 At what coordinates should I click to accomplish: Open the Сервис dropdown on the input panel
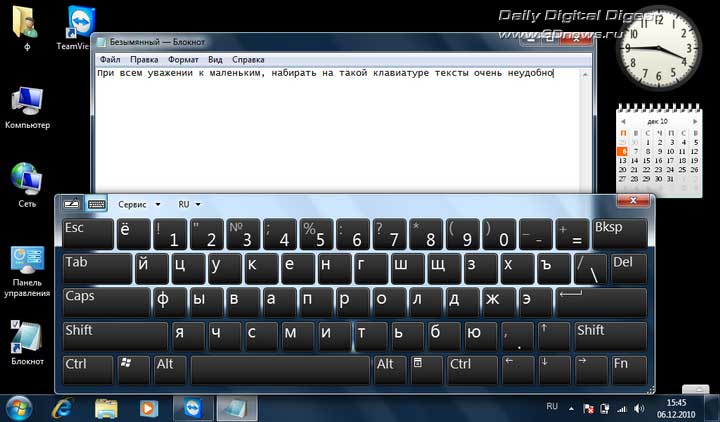pyautogui.click(x=138, y=203)
